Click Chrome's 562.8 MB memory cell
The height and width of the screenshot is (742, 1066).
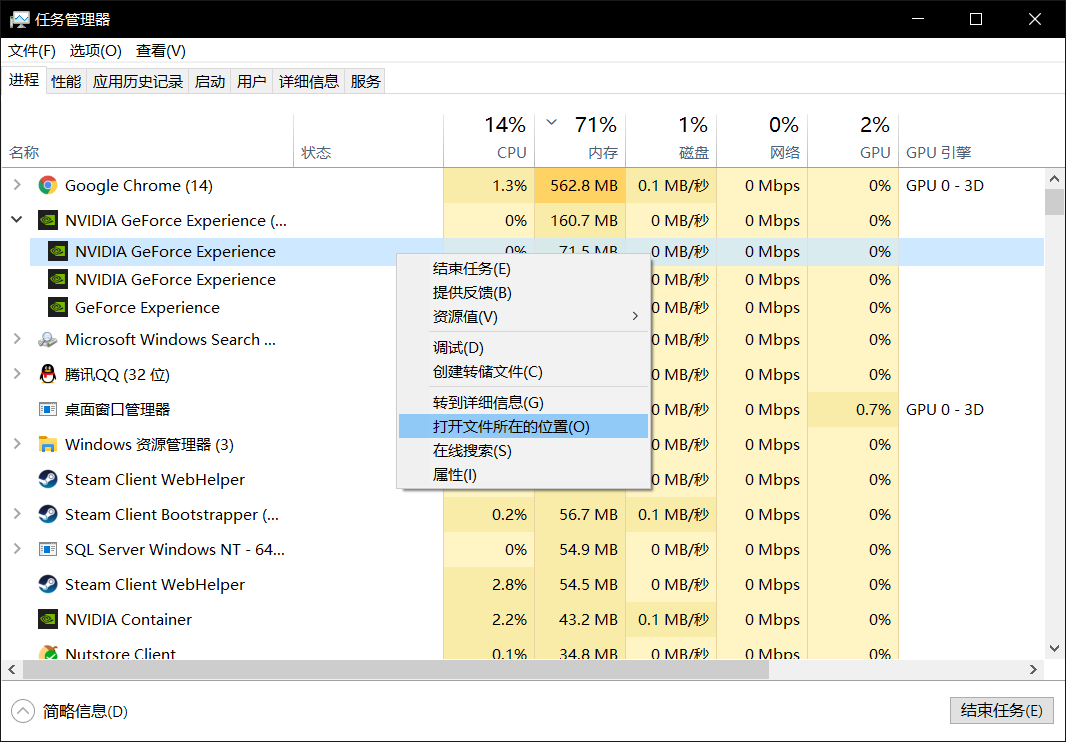tap(580, 186)
